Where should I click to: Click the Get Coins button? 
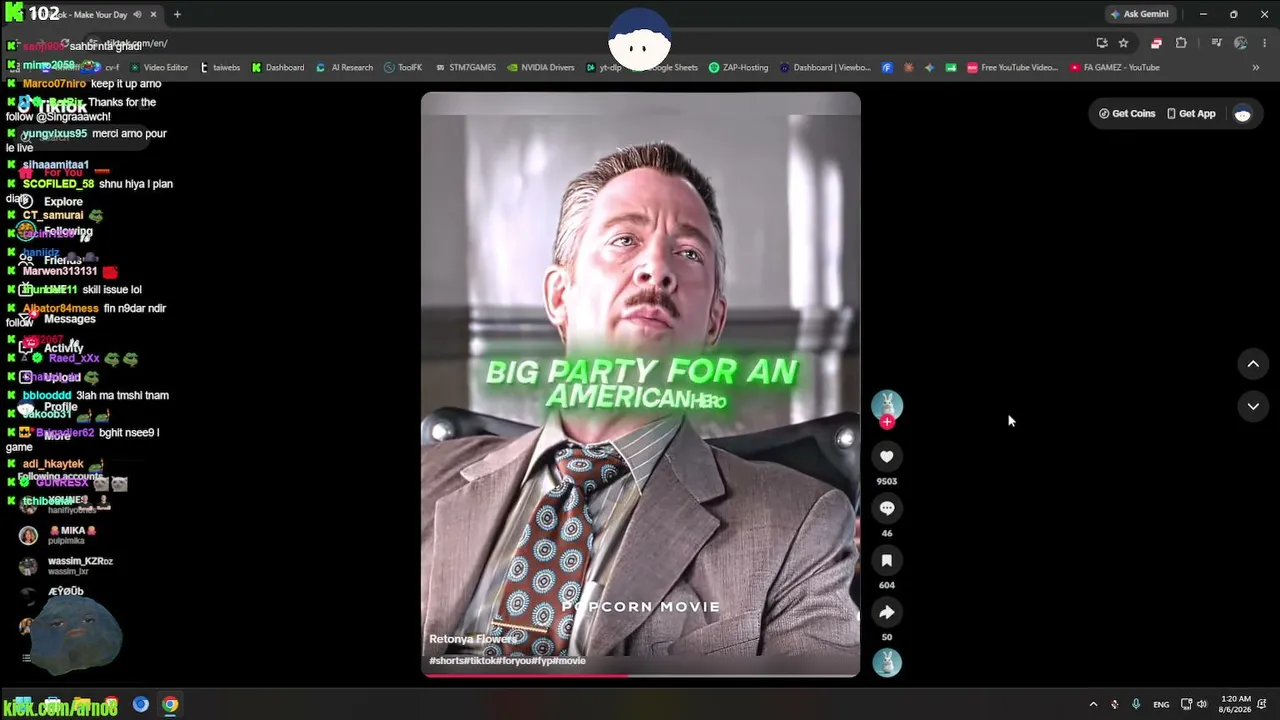(x=1127, y=114)
